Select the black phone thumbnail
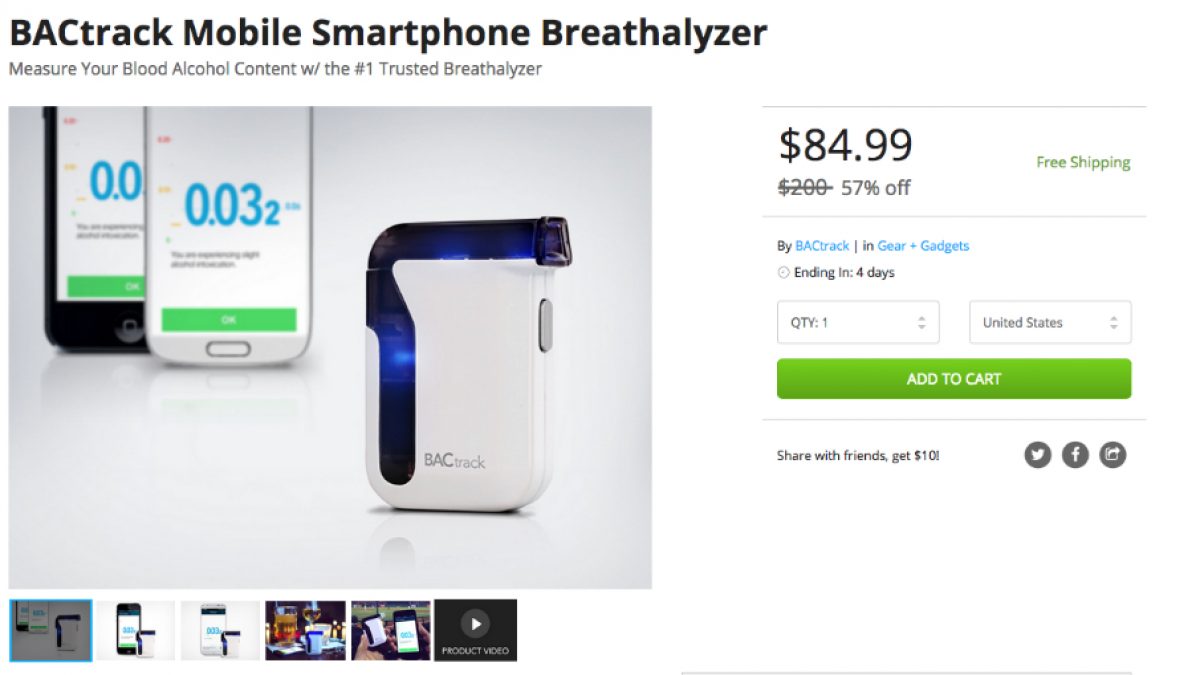 (x=136, y=630)
